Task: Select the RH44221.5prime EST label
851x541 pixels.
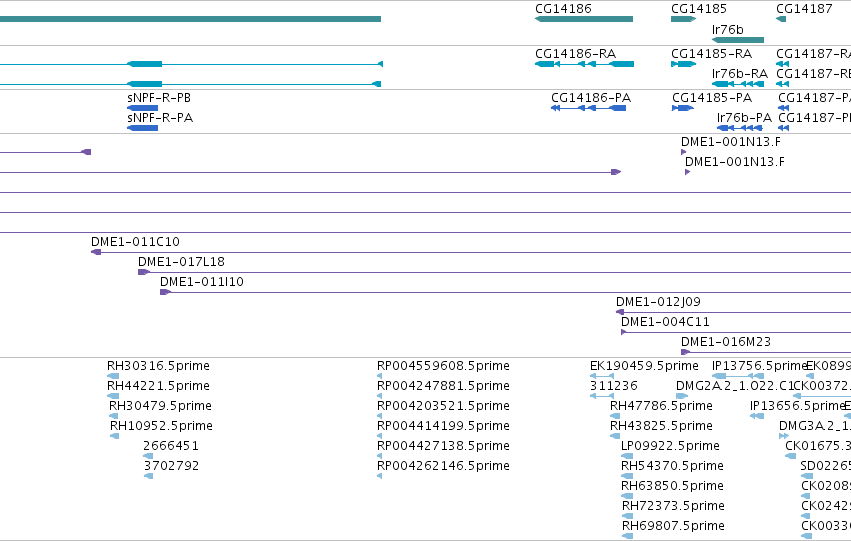Action: pyautogui.click(x=158, y=386)
